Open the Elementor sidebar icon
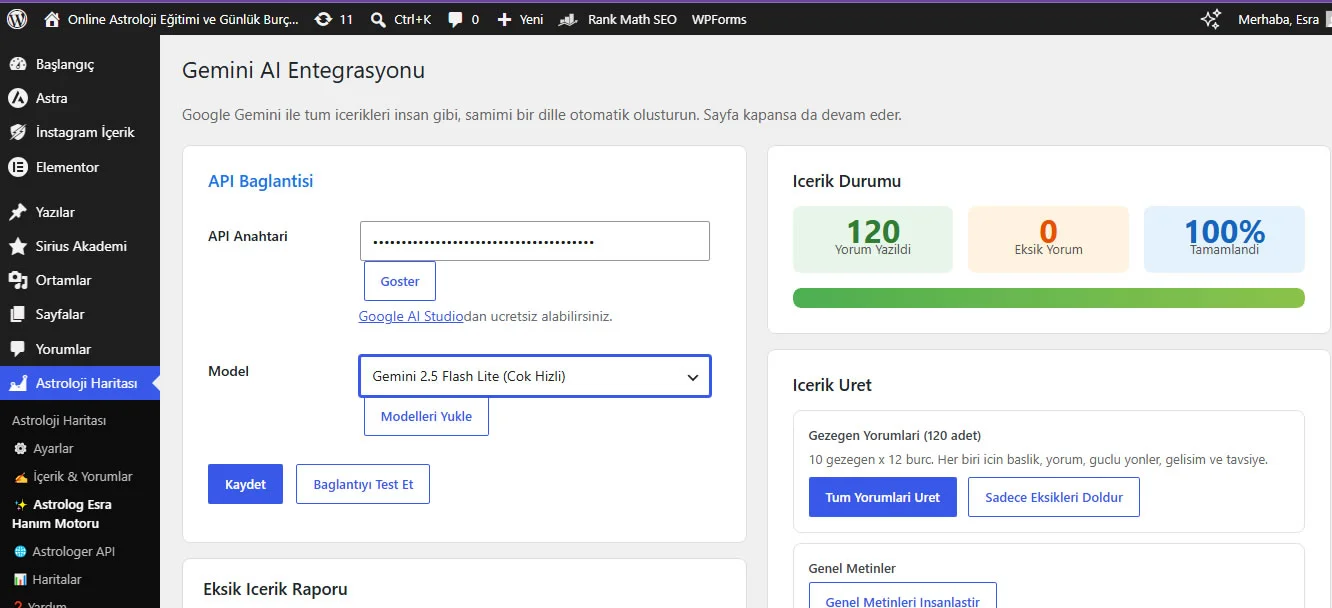1332x608 pixels. tap(17, 167)
